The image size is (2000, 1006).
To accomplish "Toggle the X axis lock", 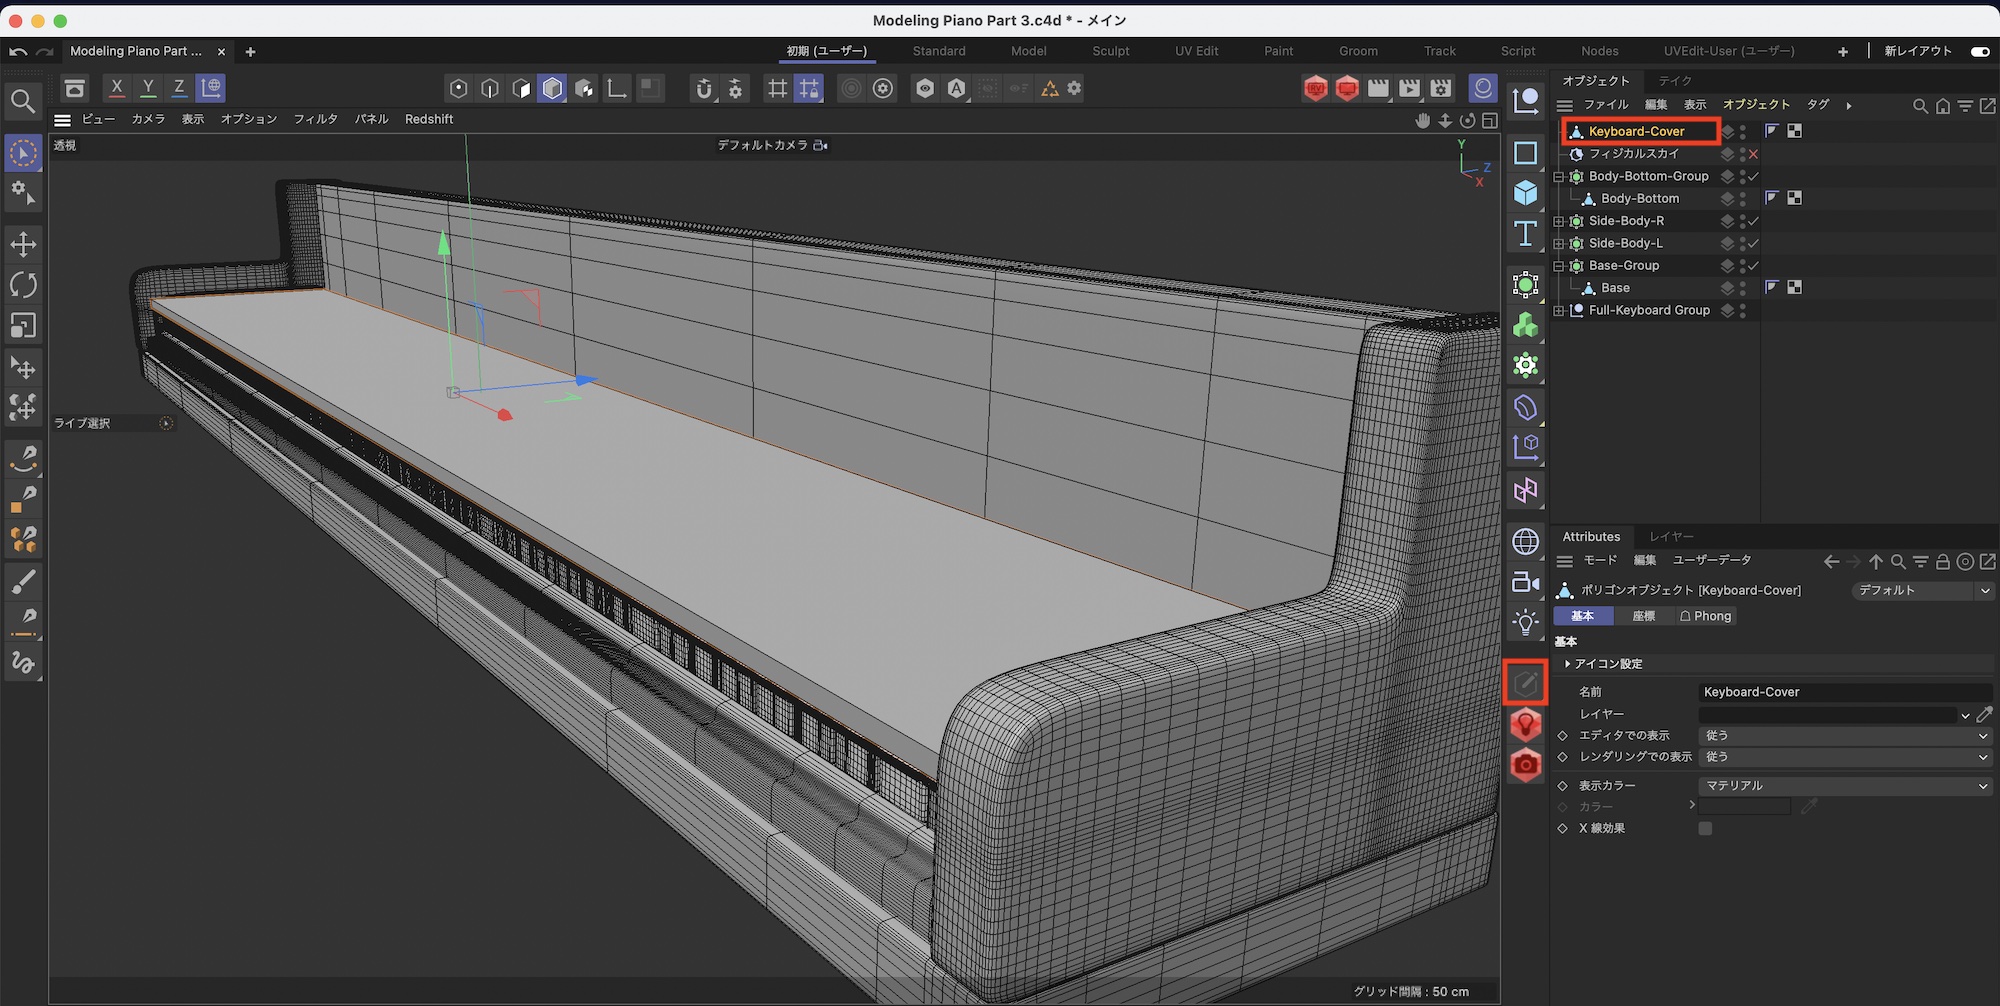I will tap(116, 88).
